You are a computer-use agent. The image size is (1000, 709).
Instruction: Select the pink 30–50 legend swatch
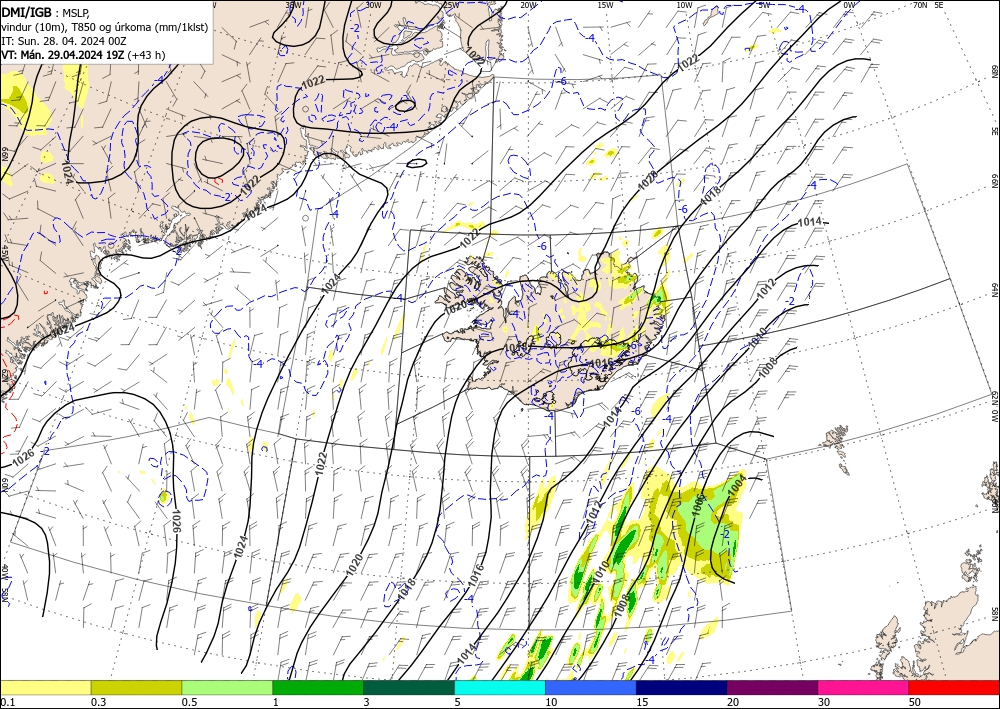pyautogui.click(x=864, y=687)
